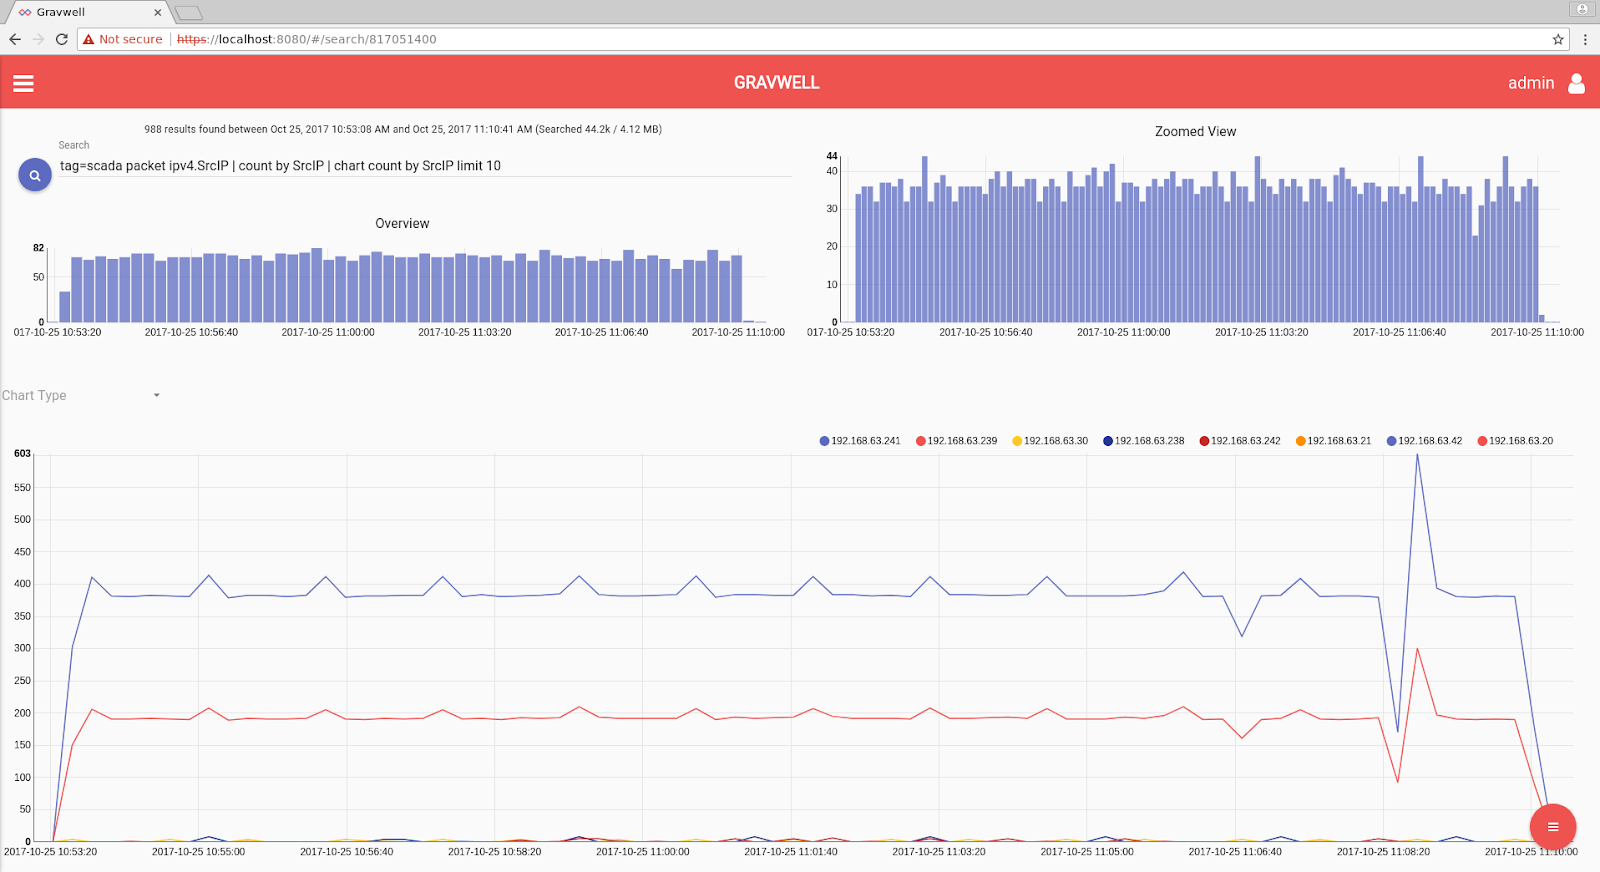Reload the Gravwell page
This screenshot has width=1600, height=872.
point(62,39)
